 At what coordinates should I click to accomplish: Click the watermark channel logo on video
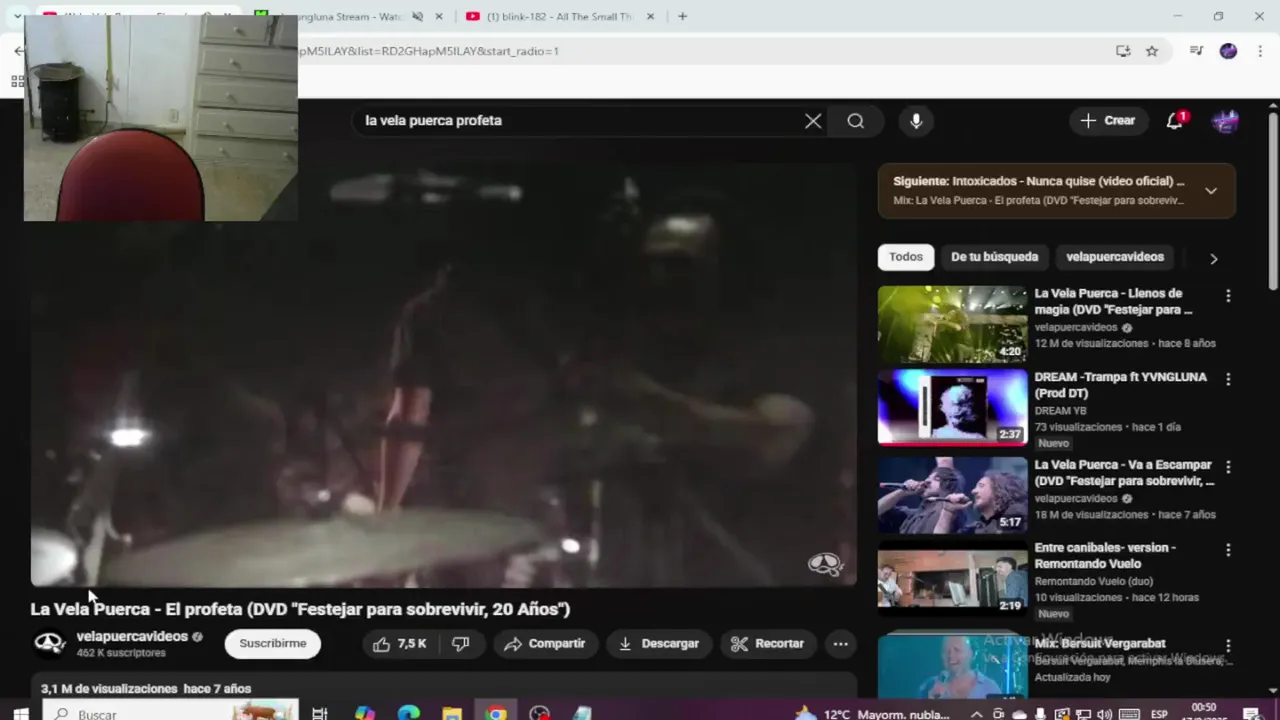click(x=825, y=565)
